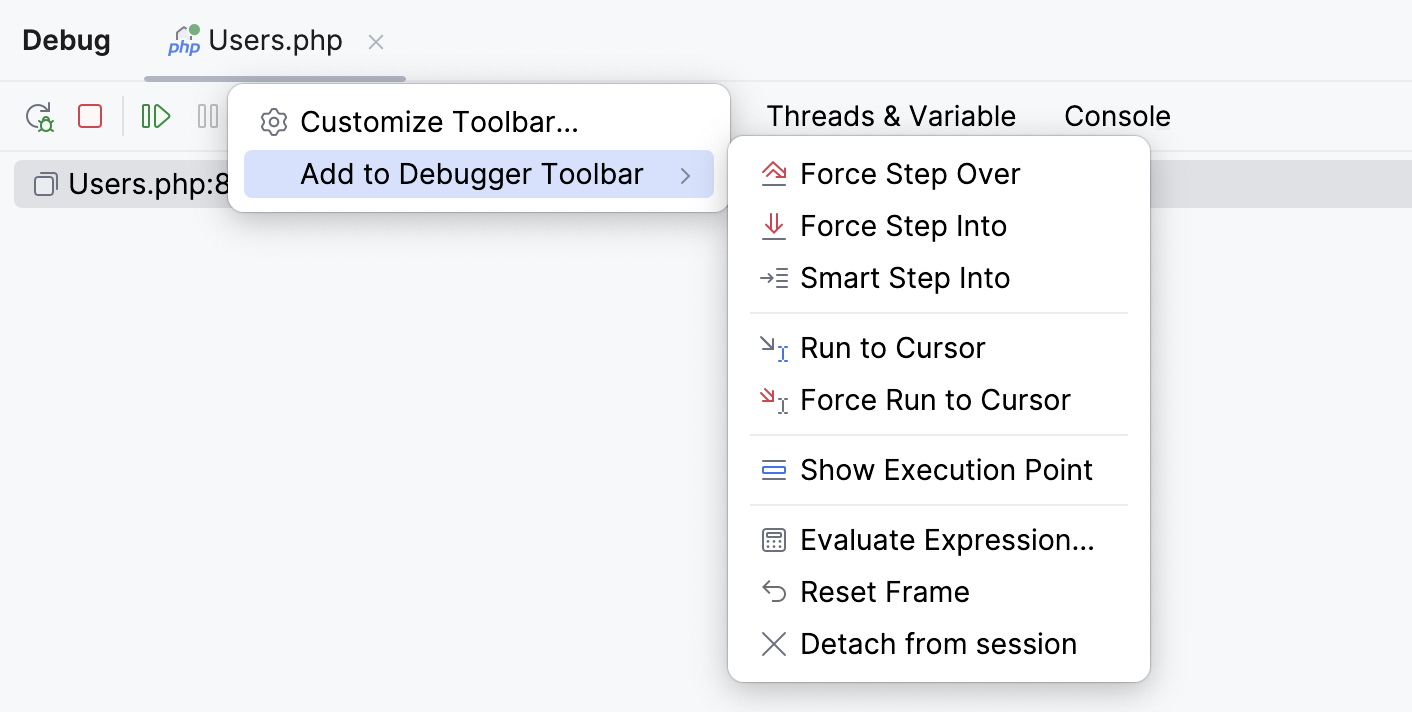Open the Threads & Variable tab

pyautogui.click(x=890, y=116)
